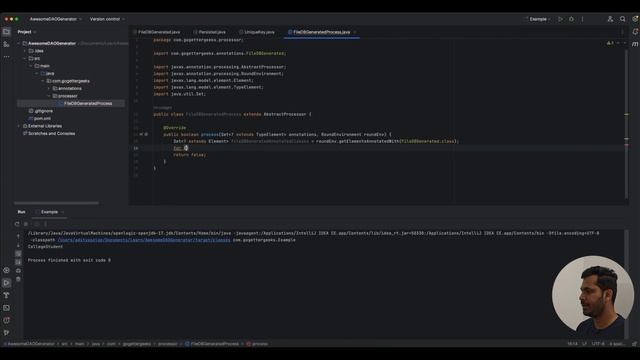Open the Code With Me user icon
The image size is (640, 360).
[x=610, y=19]
